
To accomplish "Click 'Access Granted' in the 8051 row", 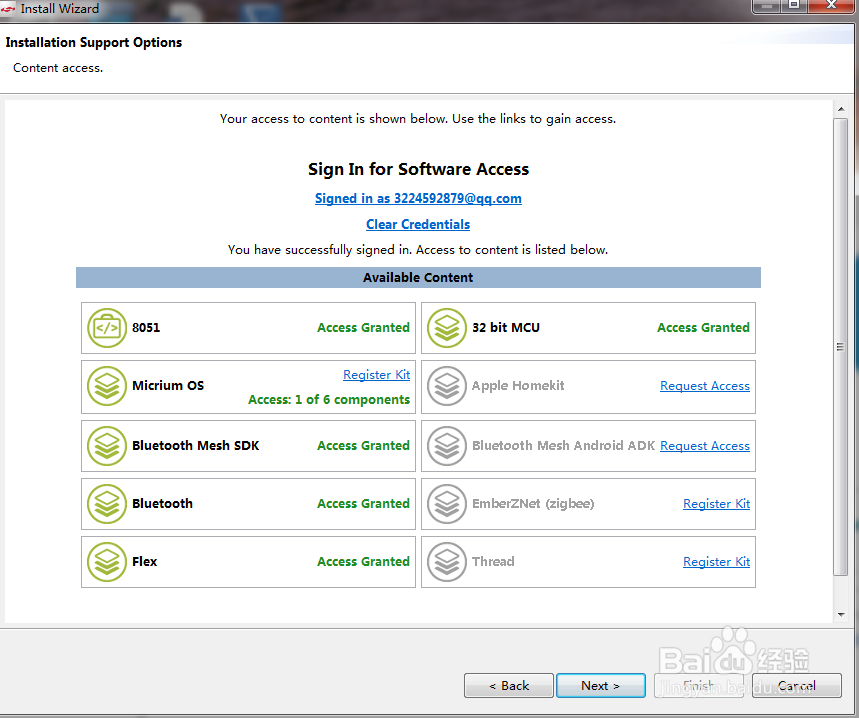I will (x=363, y=328).
